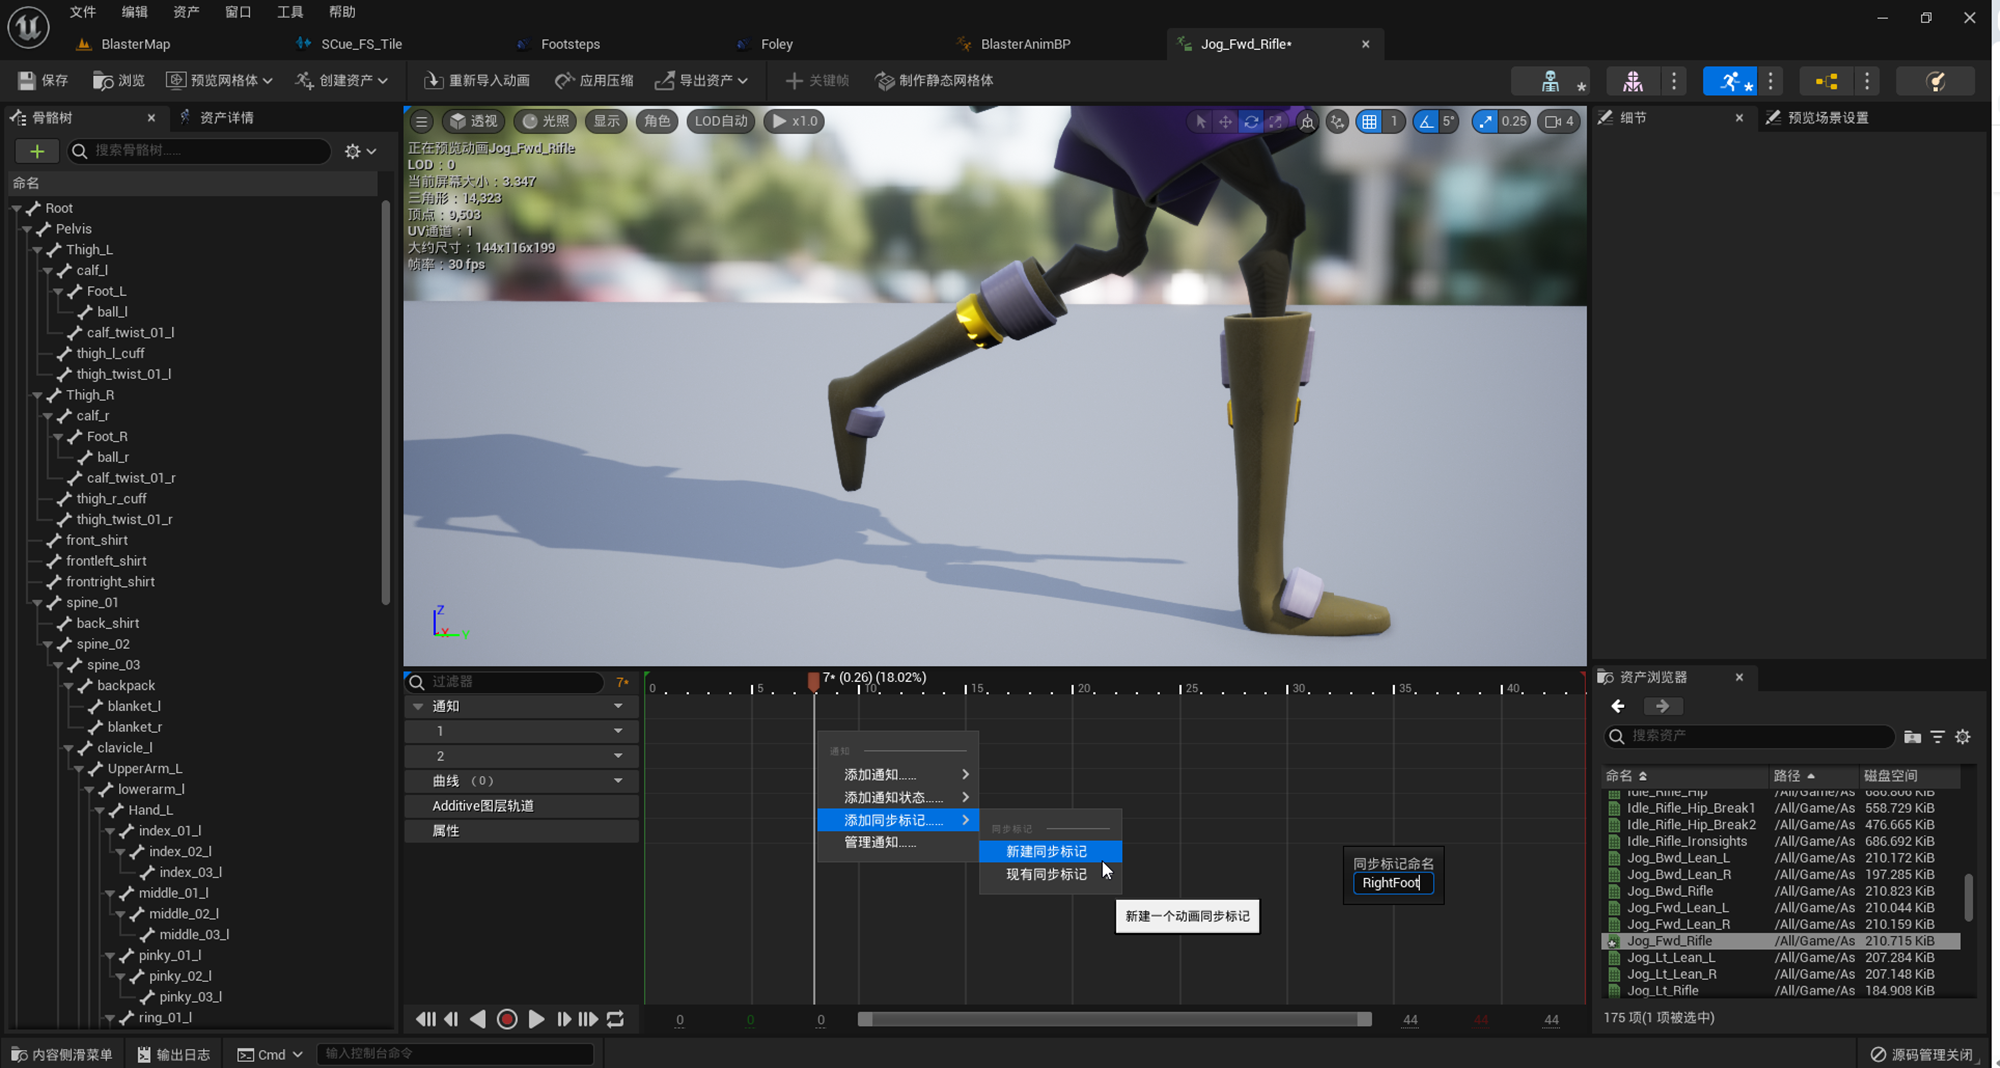Image resolution: width=2000 pixels, height=1068 pixels.
Task: Open the skeletal mesh editor mode icon
Action: (1633, 81)
